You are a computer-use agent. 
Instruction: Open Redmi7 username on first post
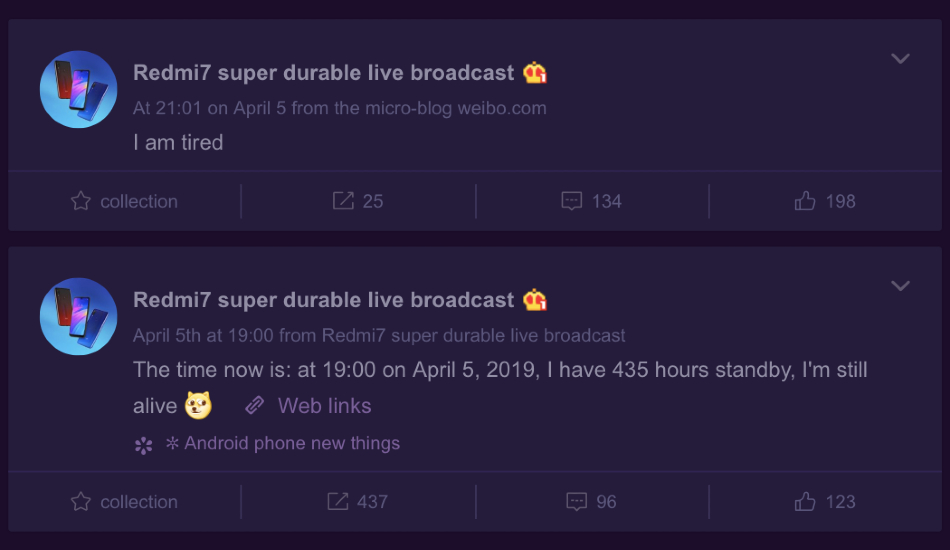tap(324, 73)
